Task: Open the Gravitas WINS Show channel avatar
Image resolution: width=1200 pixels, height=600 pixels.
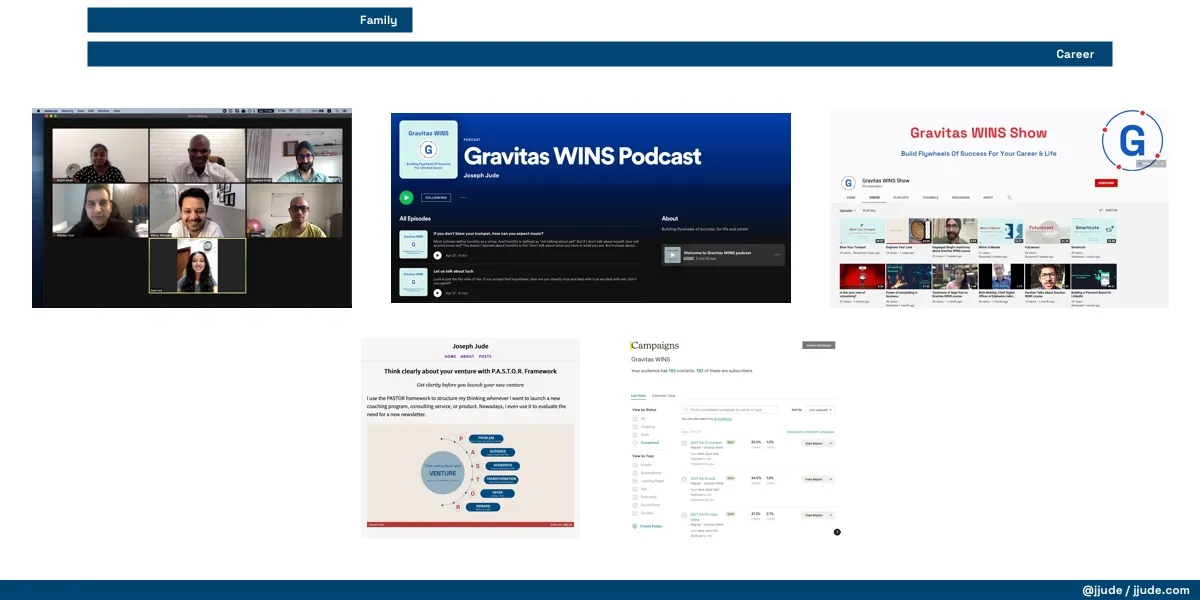Action: (848, 184)
